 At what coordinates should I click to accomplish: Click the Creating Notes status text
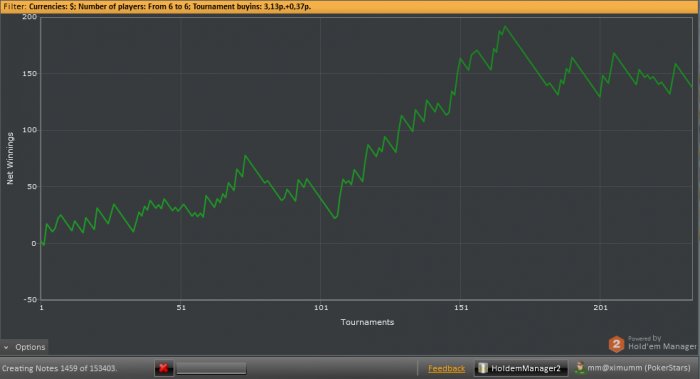(59, 368)
